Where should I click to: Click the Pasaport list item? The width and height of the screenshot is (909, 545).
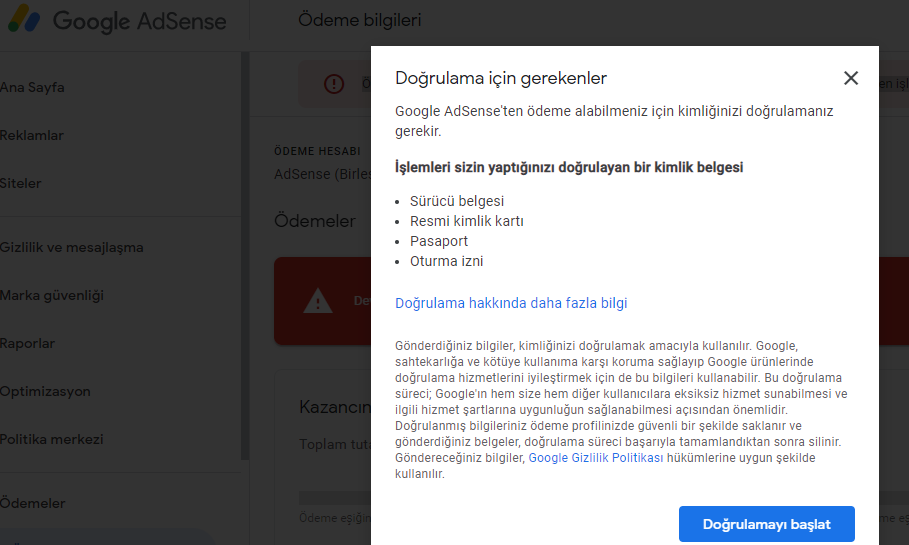pos(439,241)
